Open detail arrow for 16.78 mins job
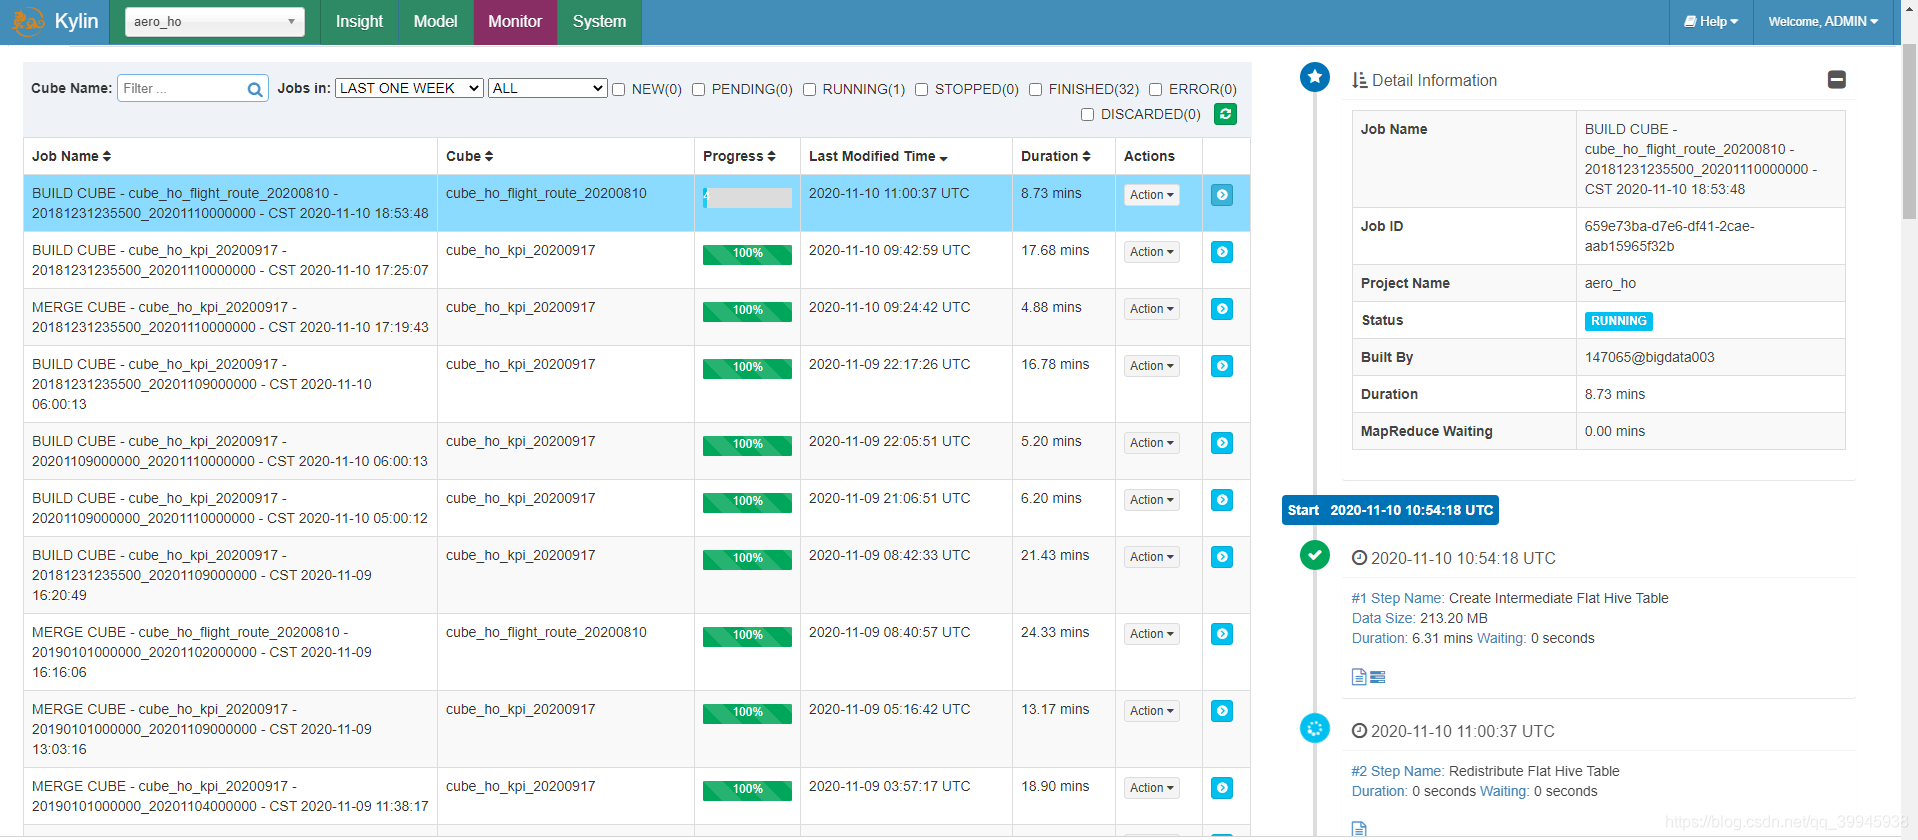 click(x=1222, y=366)
